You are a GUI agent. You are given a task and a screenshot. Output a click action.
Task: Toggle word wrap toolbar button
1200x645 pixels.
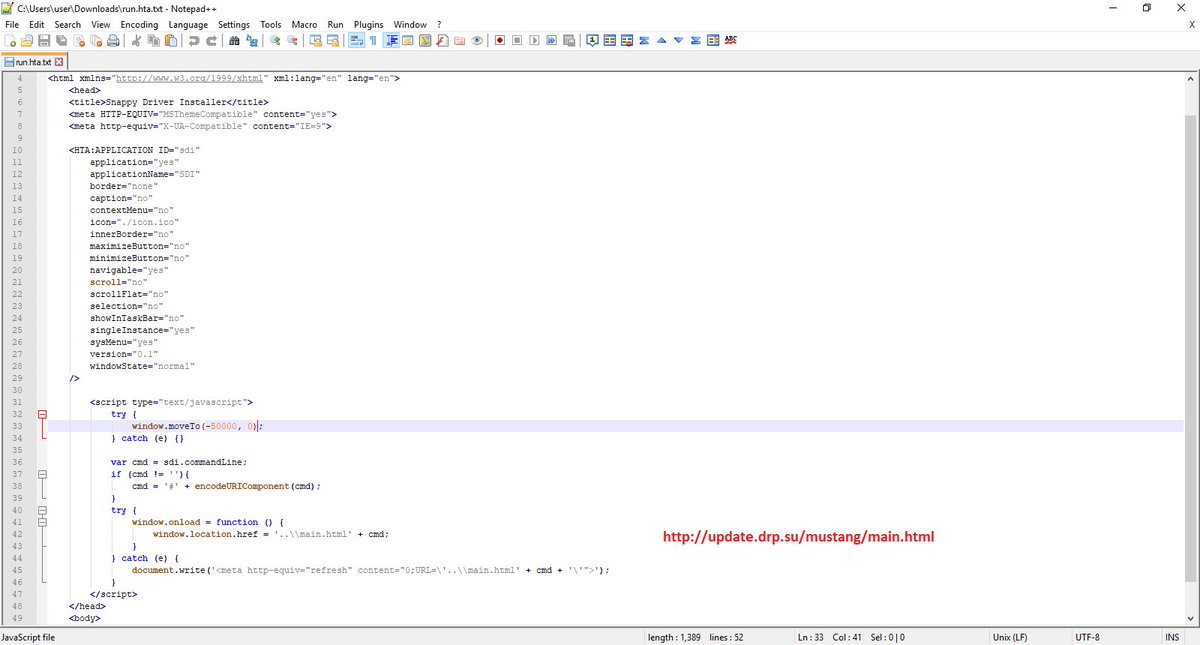click(356, 41)
